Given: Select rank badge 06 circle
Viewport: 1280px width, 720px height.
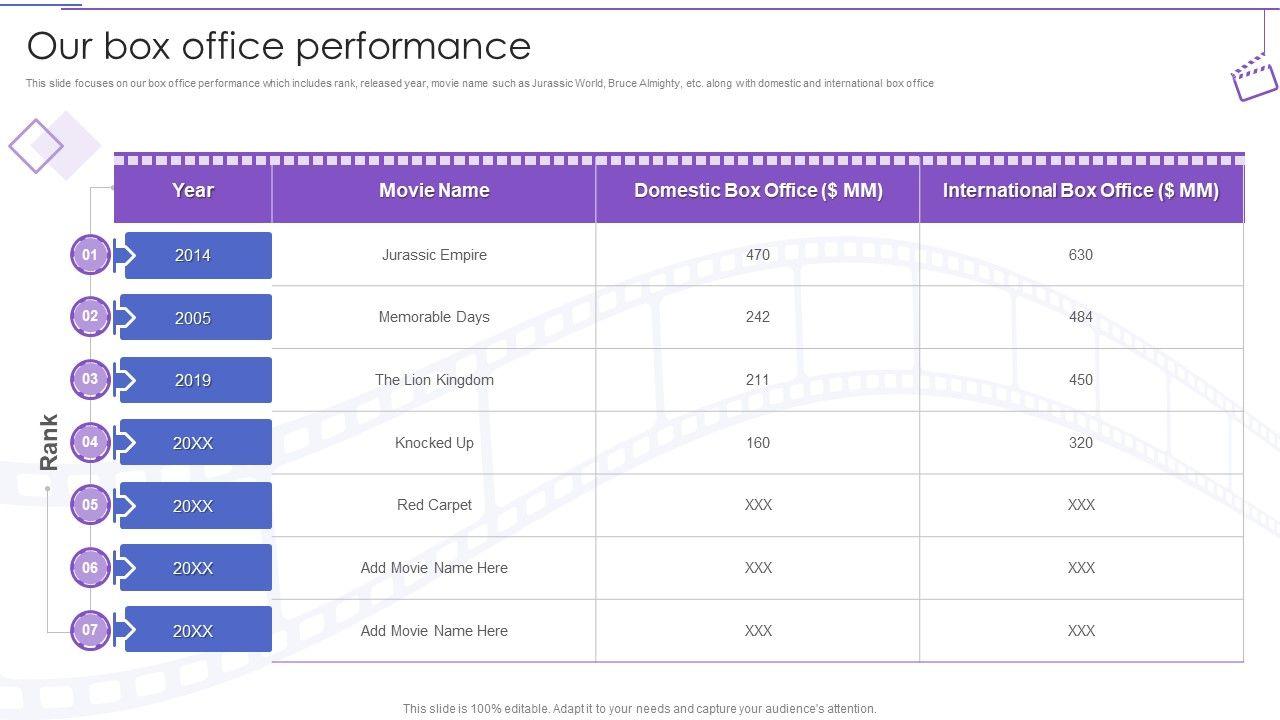Looking at the screenshot, I should 90,568.
